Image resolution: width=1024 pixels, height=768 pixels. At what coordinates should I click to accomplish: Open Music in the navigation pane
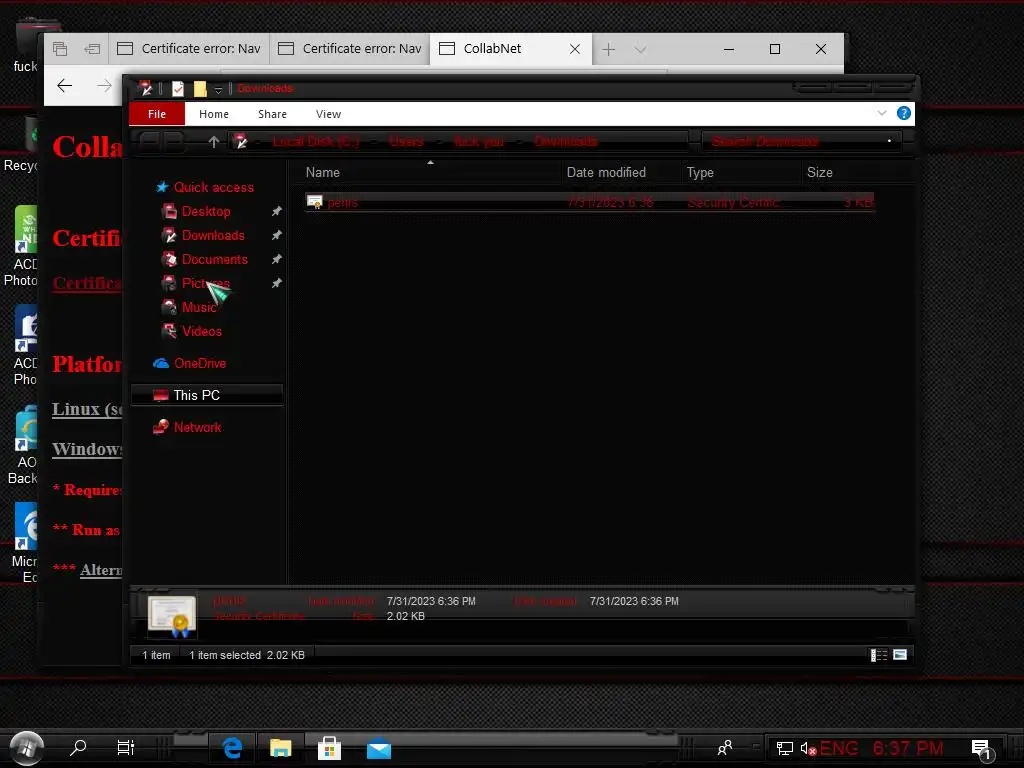coord(198,307)
